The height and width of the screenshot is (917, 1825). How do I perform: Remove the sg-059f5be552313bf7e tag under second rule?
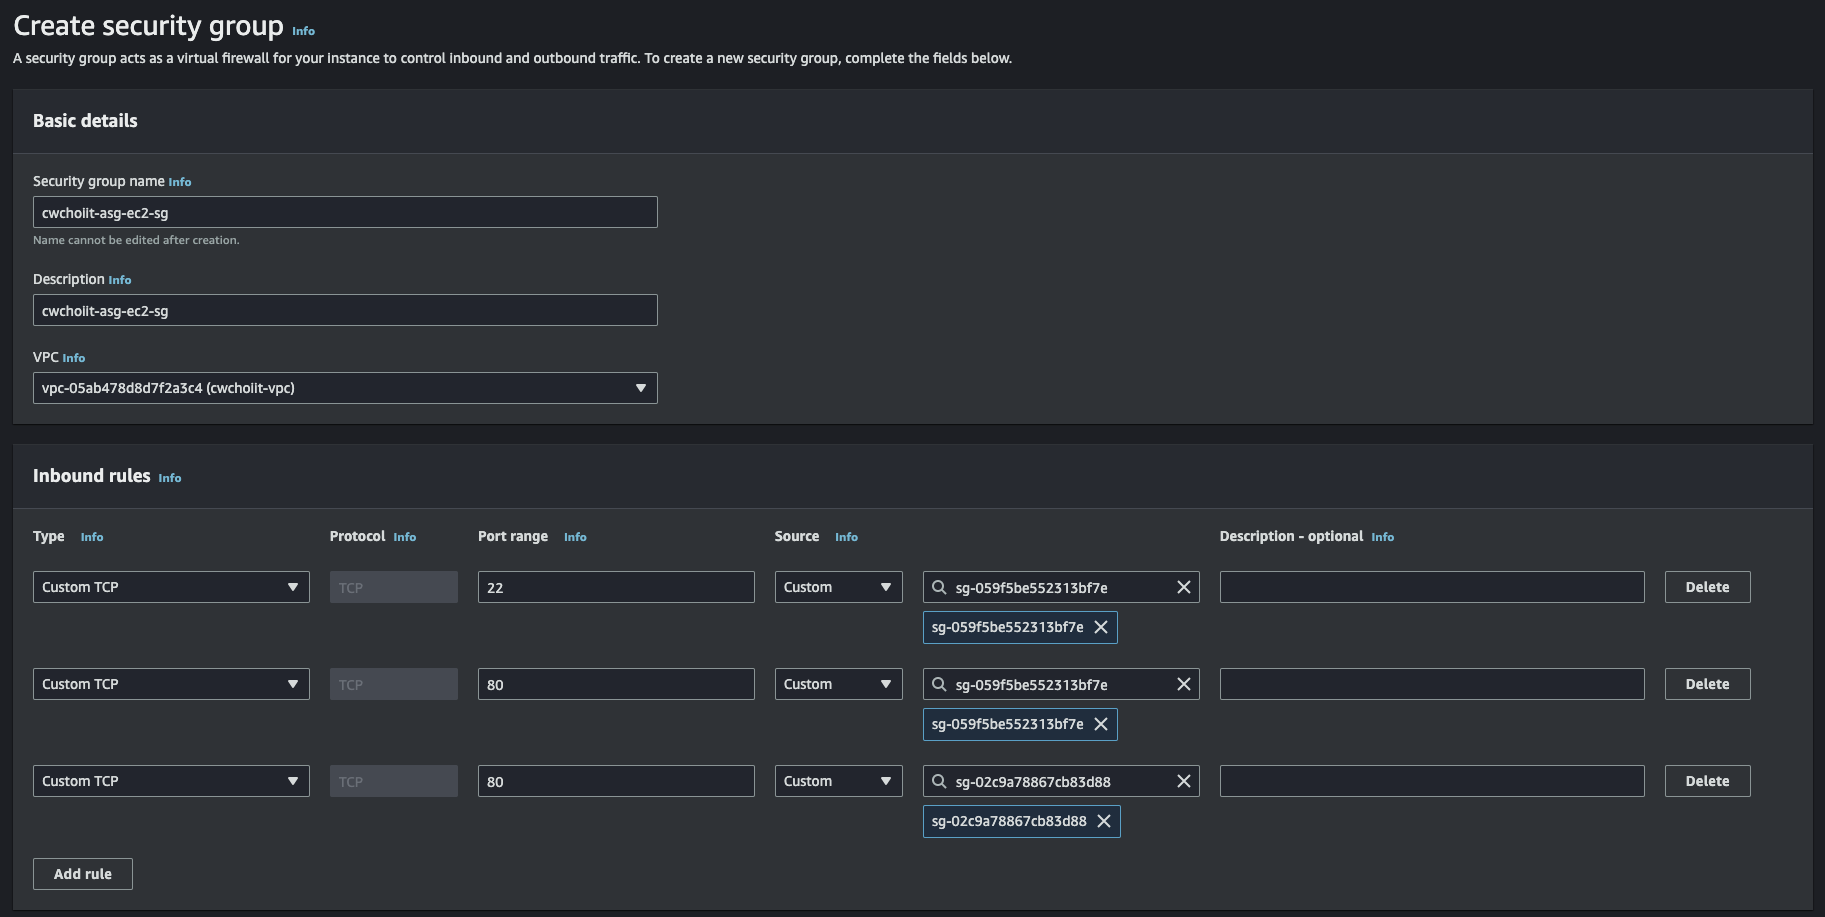pyautogui.click(x=1101, y=724)
